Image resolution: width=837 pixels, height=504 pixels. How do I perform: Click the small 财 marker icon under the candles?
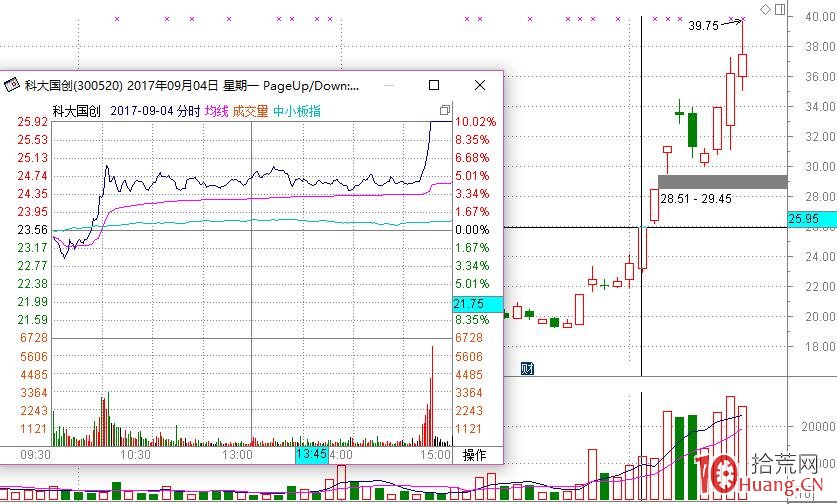point(526,369)
